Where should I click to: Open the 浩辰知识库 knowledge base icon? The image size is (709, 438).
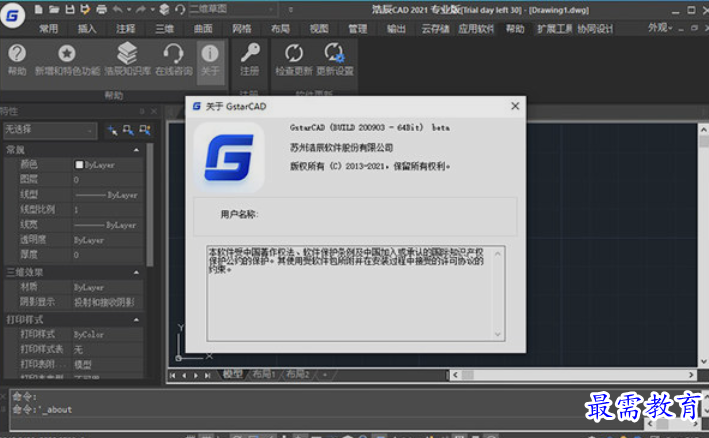pyautogui.click(x=127, y=59)
